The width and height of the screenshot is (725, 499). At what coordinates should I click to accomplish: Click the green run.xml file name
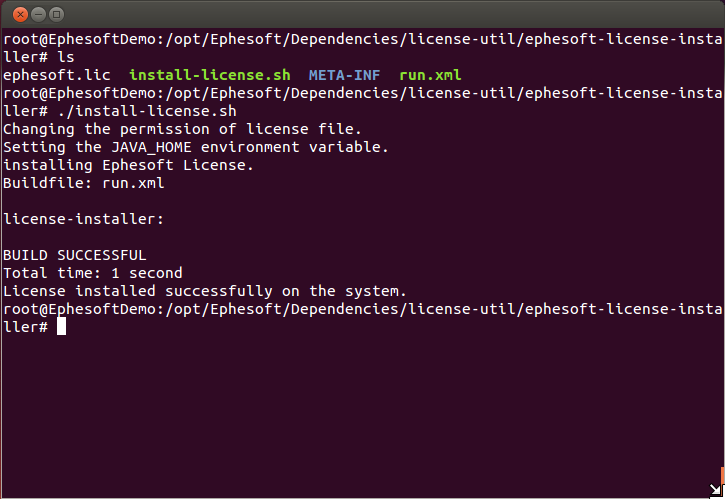tap(430, 75)
